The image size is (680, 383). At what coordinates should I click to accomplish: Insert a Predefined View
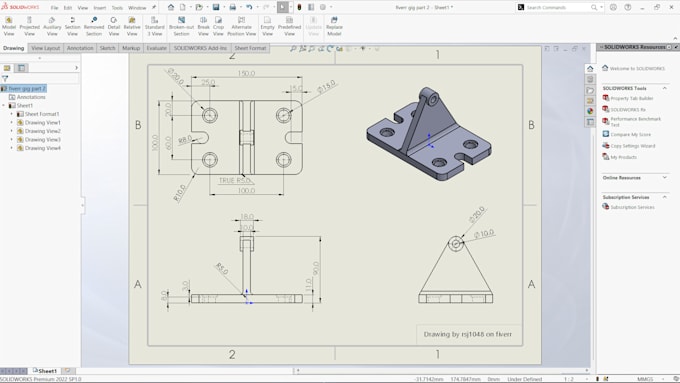tap(289, 26)
